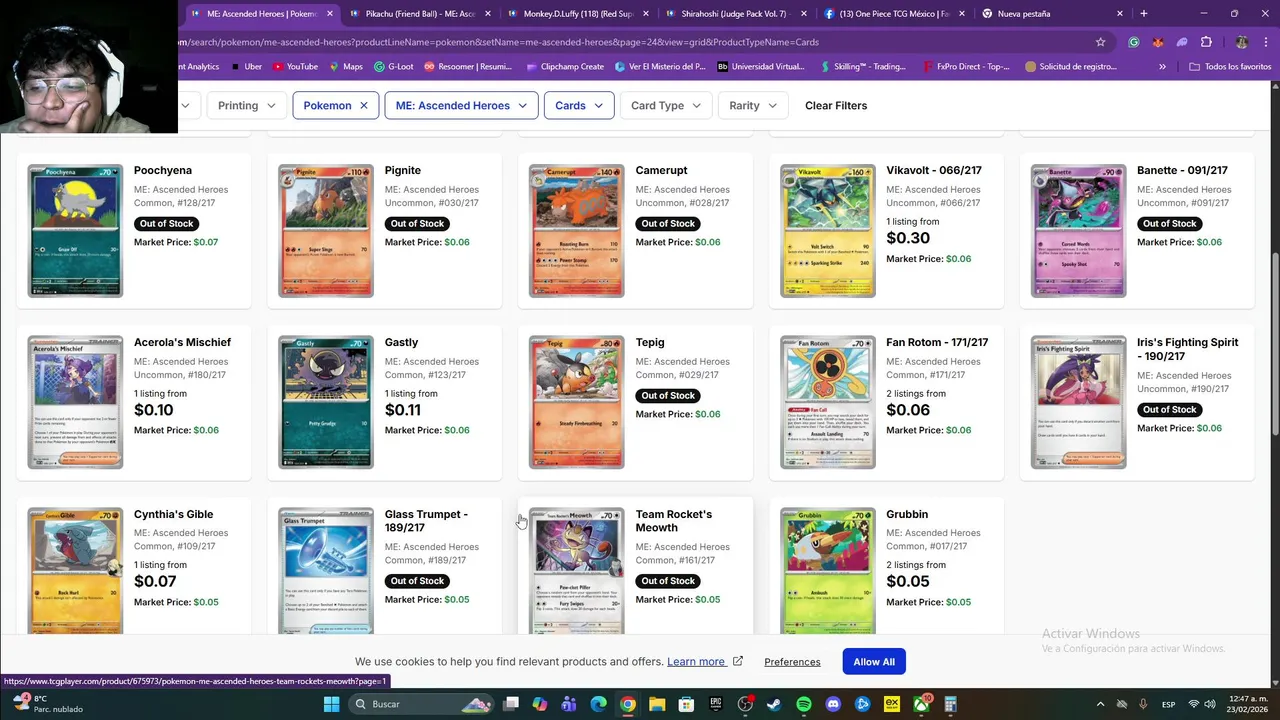Screen dimensions: 1280x720
Task: Expand the Card Type filter dropdown
Action: pyautogui.click(x=665, y=105)
